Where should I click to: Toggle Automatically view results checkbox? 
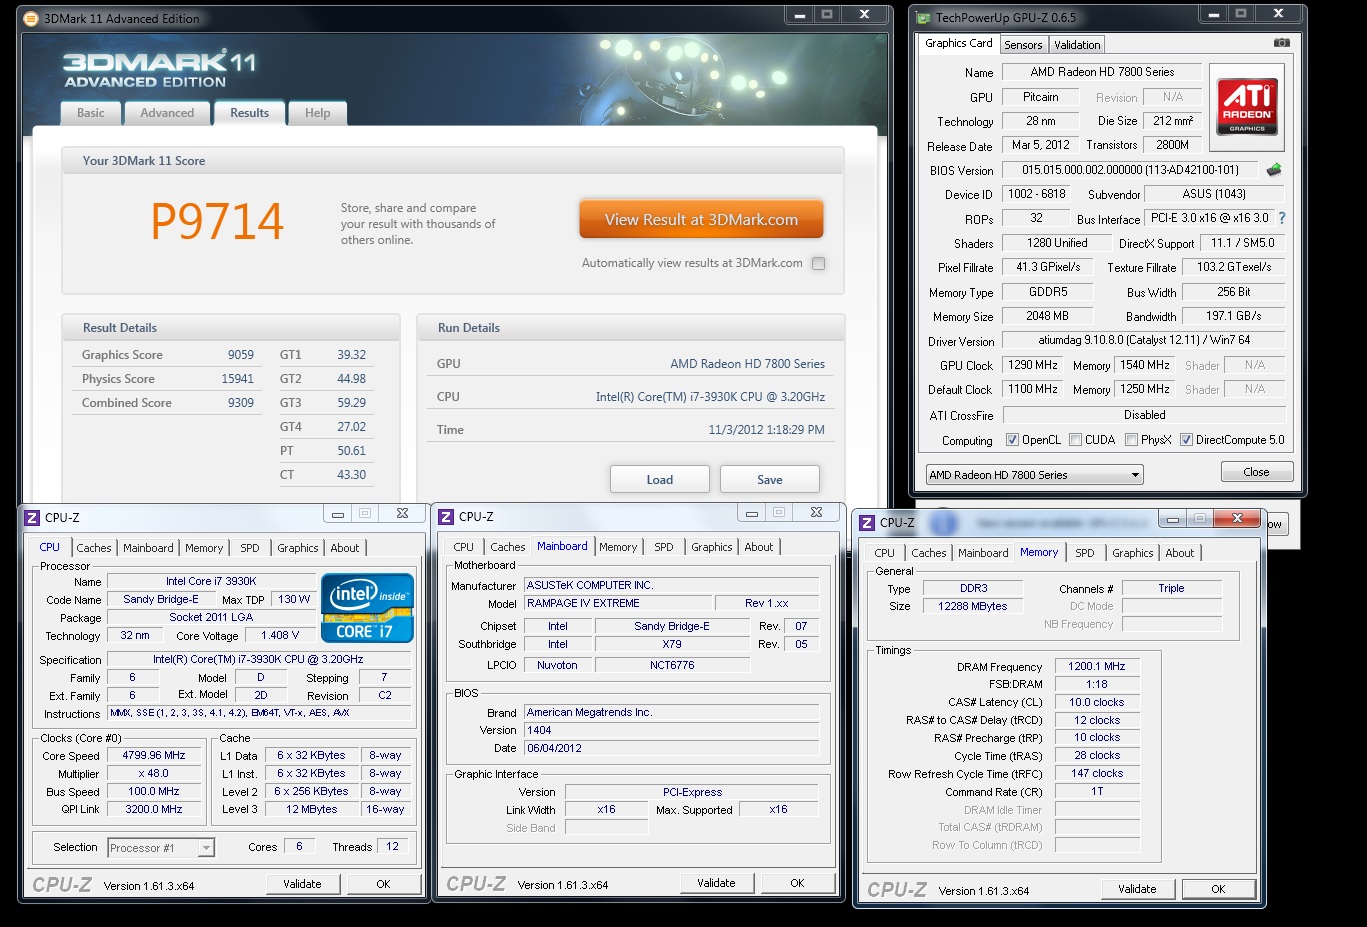[818, 264]
